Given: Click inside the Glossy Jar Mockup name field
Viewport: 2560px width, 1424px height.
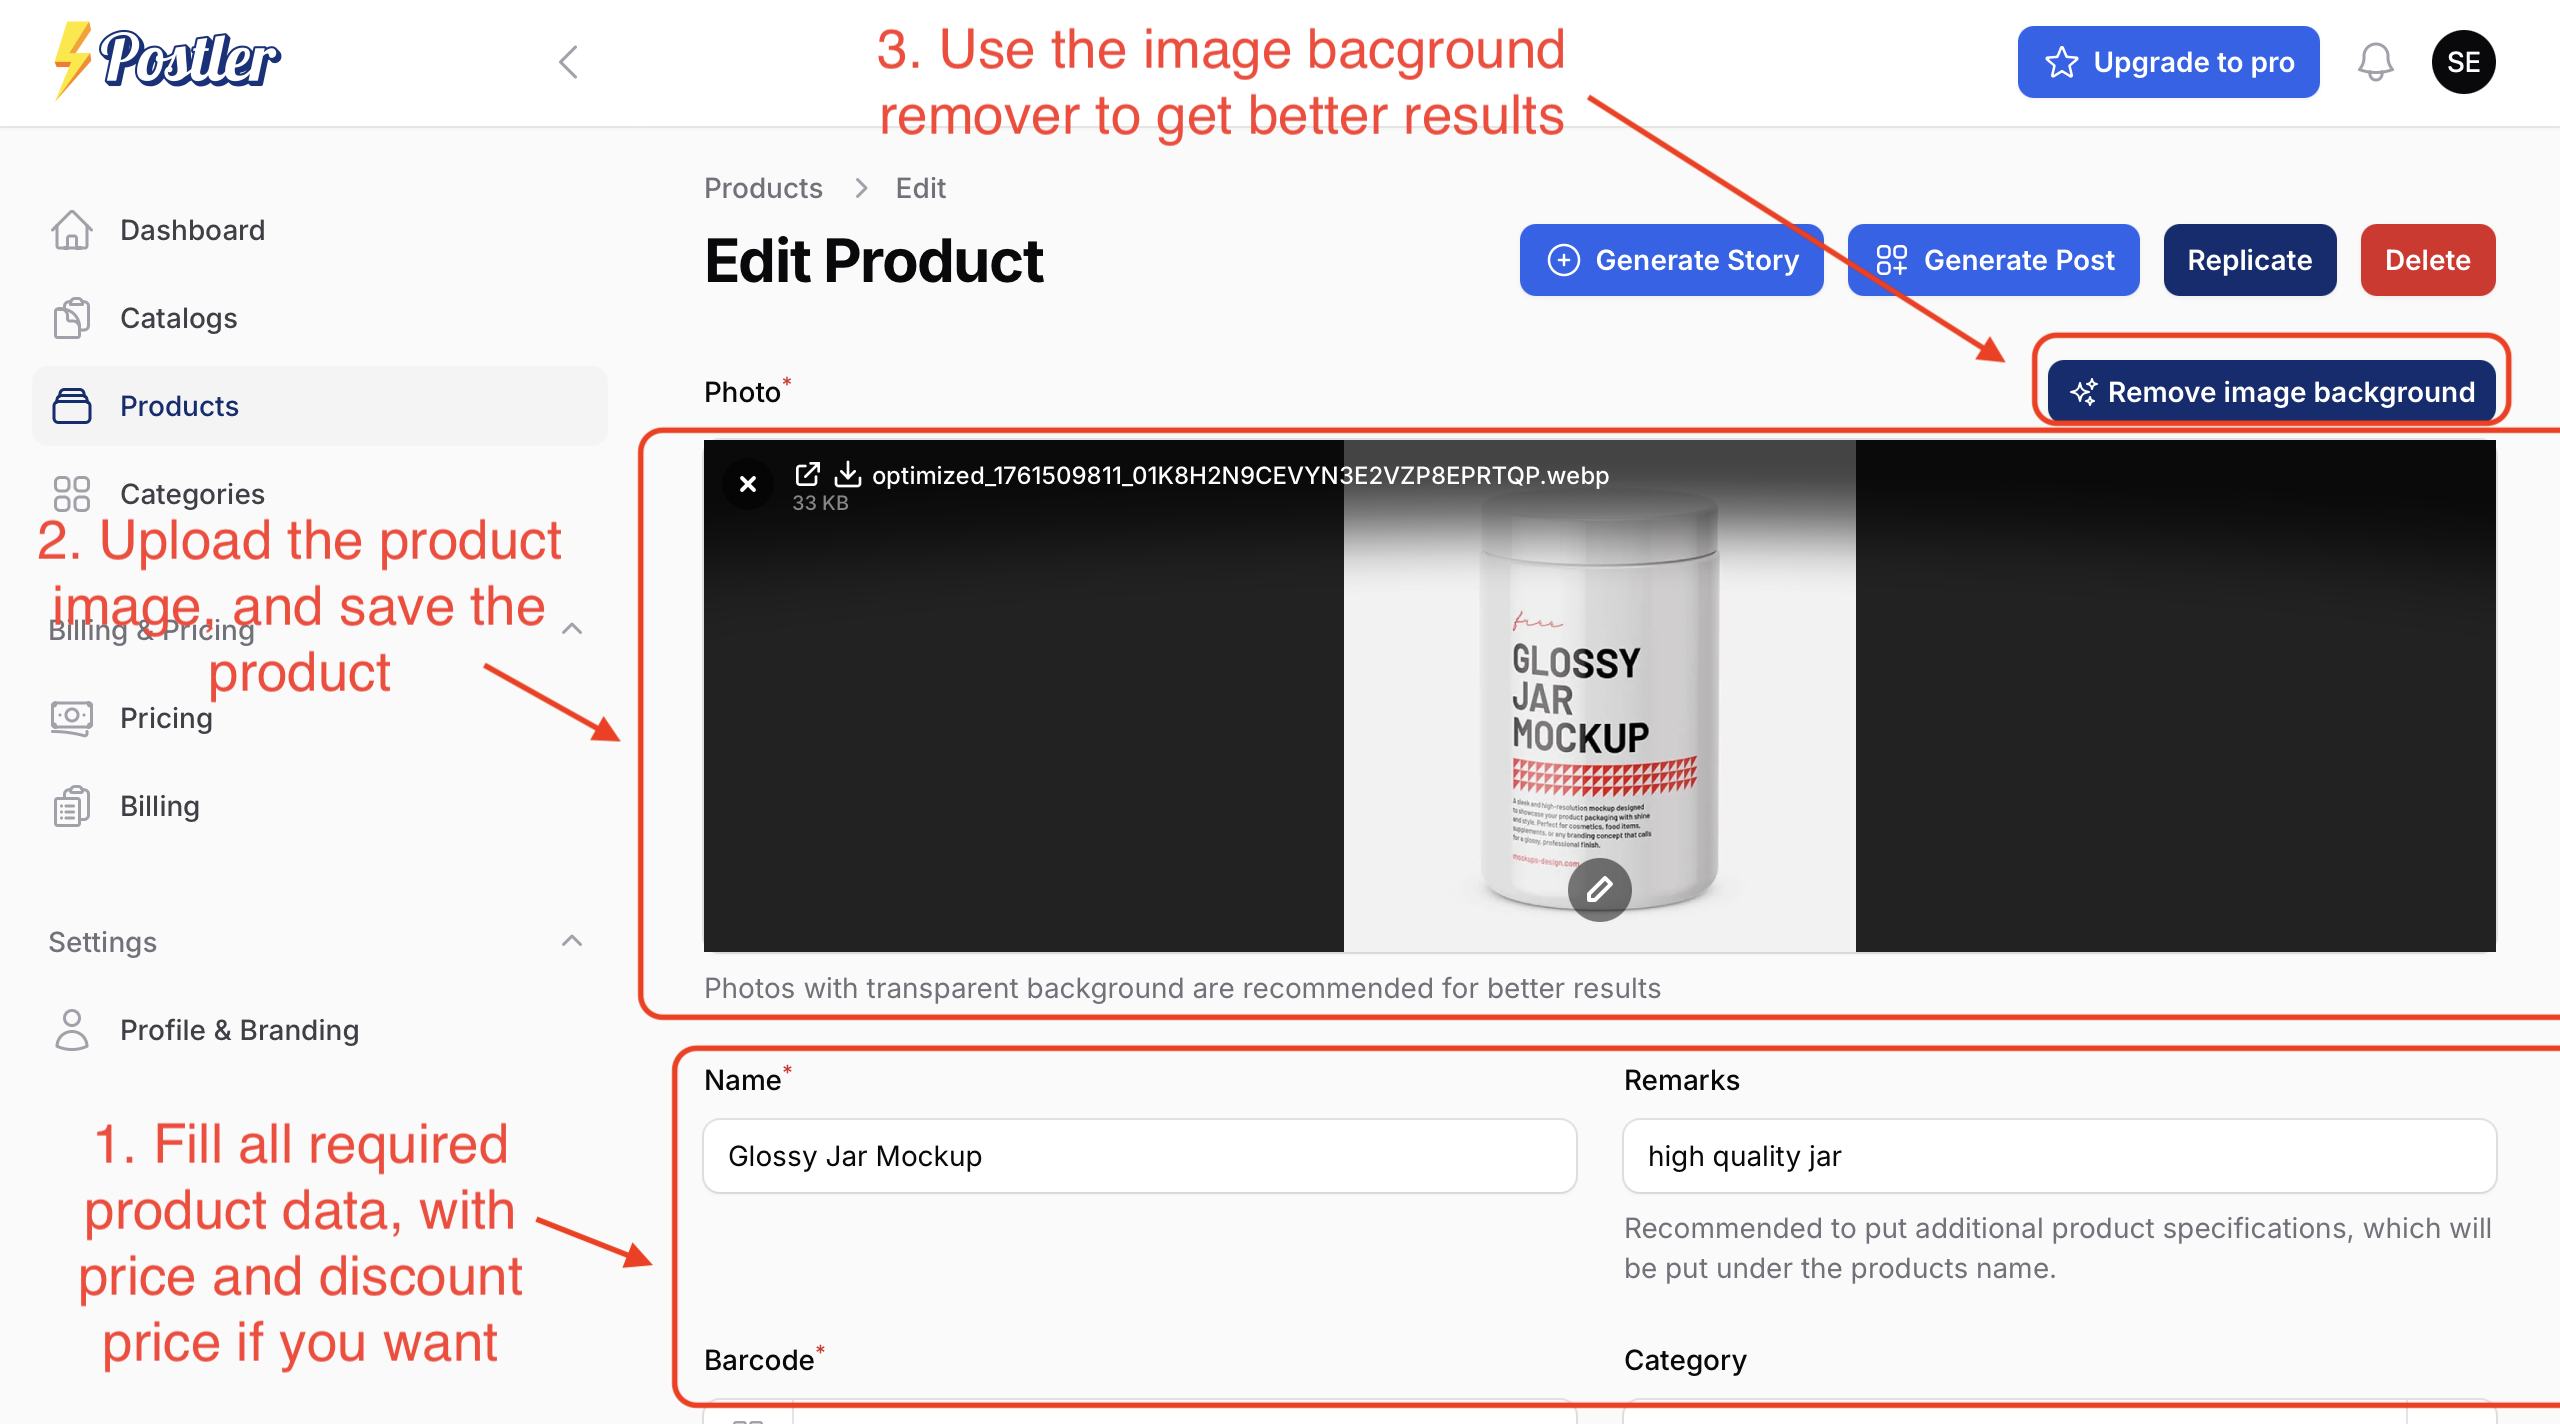Looking at the screenshot, I should (1140, 1156).
